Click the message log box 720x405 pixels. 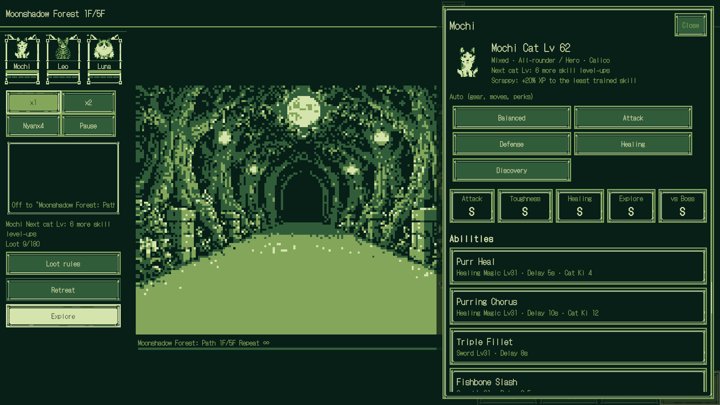(63, 178)
